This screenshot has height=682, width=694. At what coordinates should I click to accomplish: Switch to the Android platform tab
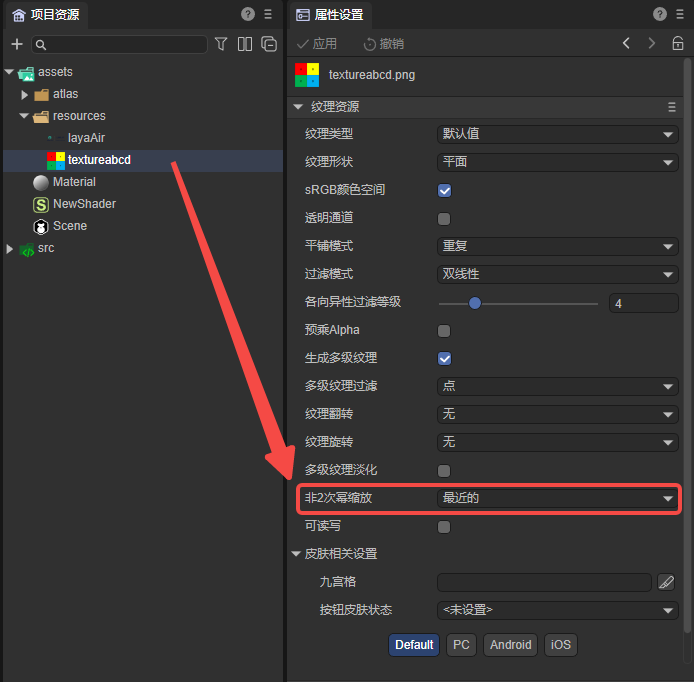(x=510, y=645)
